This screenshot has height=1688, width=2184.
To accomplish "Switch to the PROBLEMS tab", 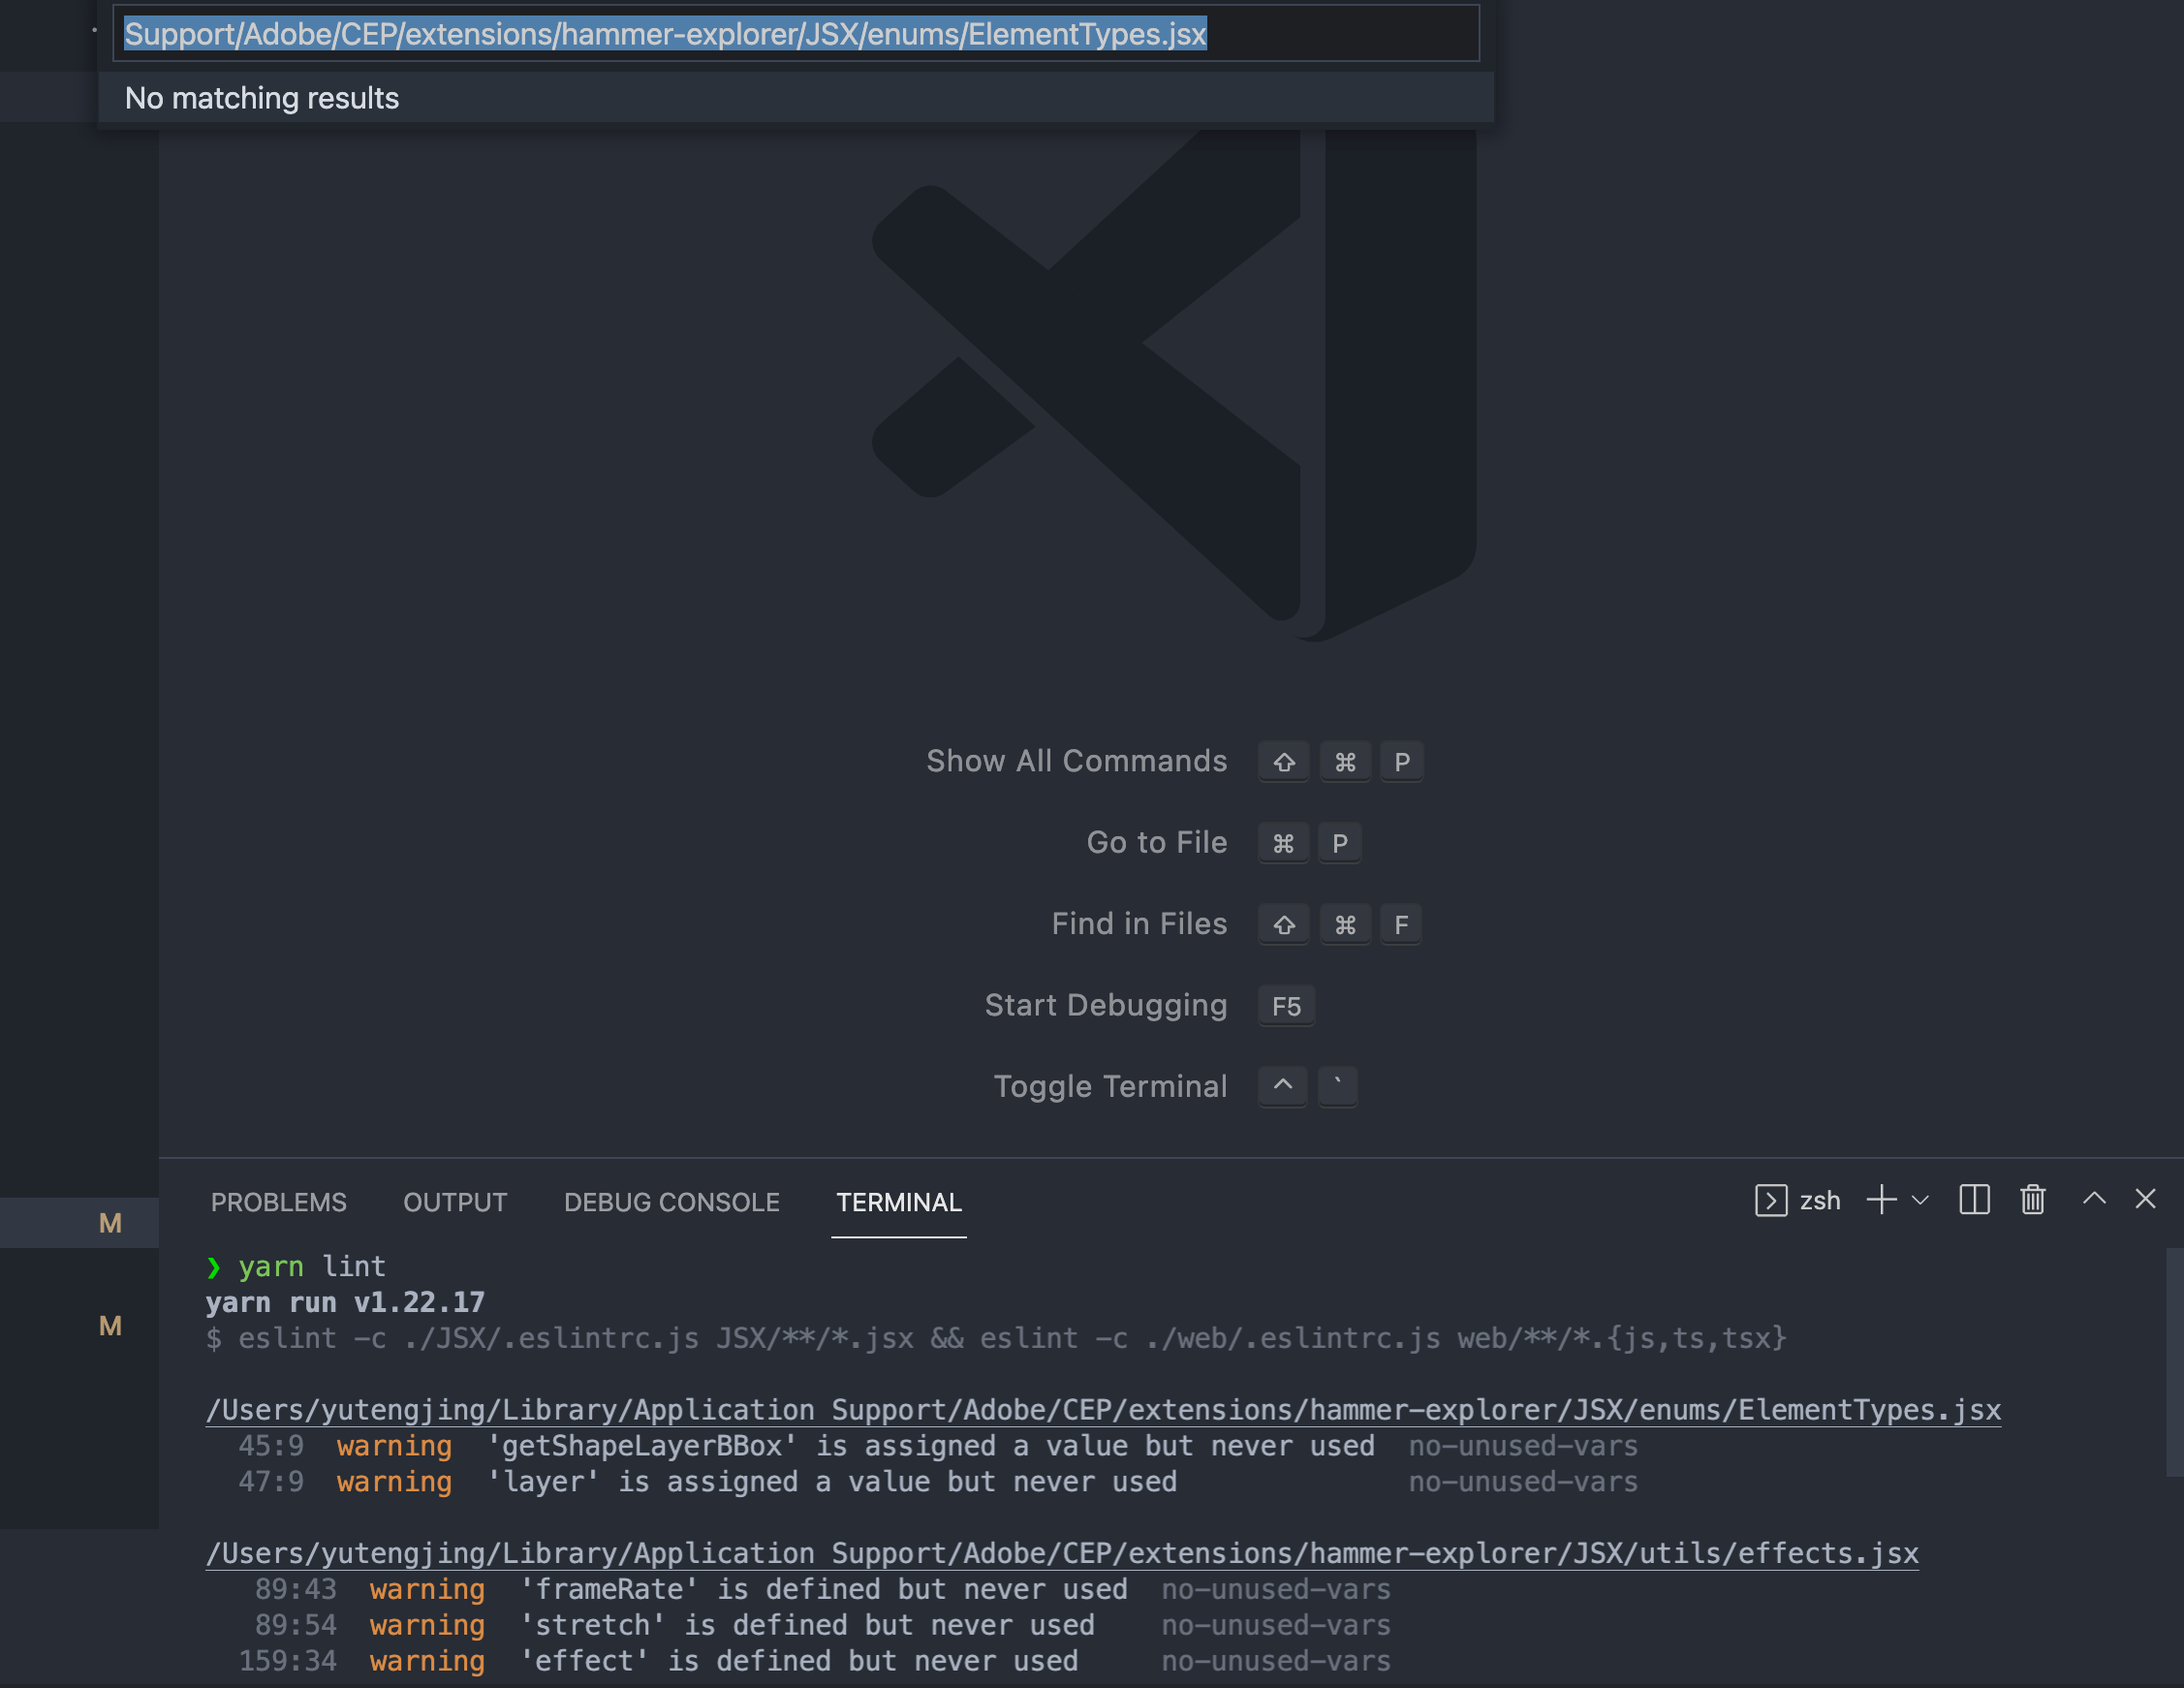I will [278, 1202].
